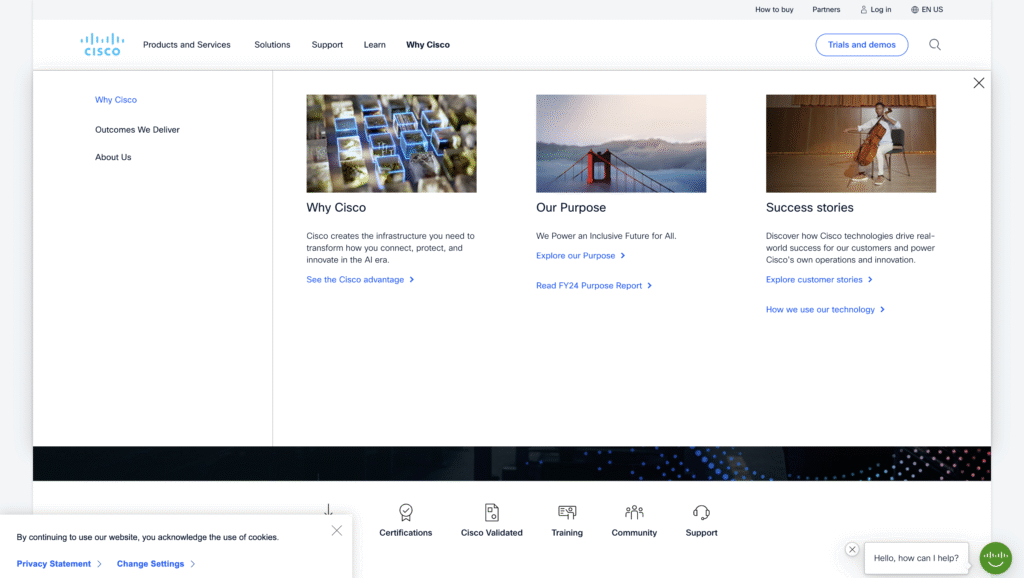Open the EN US language selector
The width and height of the screenshot is (1024, 578).
click(926, 10)
